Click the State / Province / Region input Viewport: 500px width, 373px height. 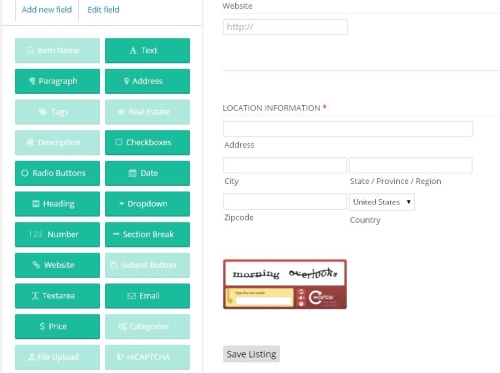tap(411, 165)
